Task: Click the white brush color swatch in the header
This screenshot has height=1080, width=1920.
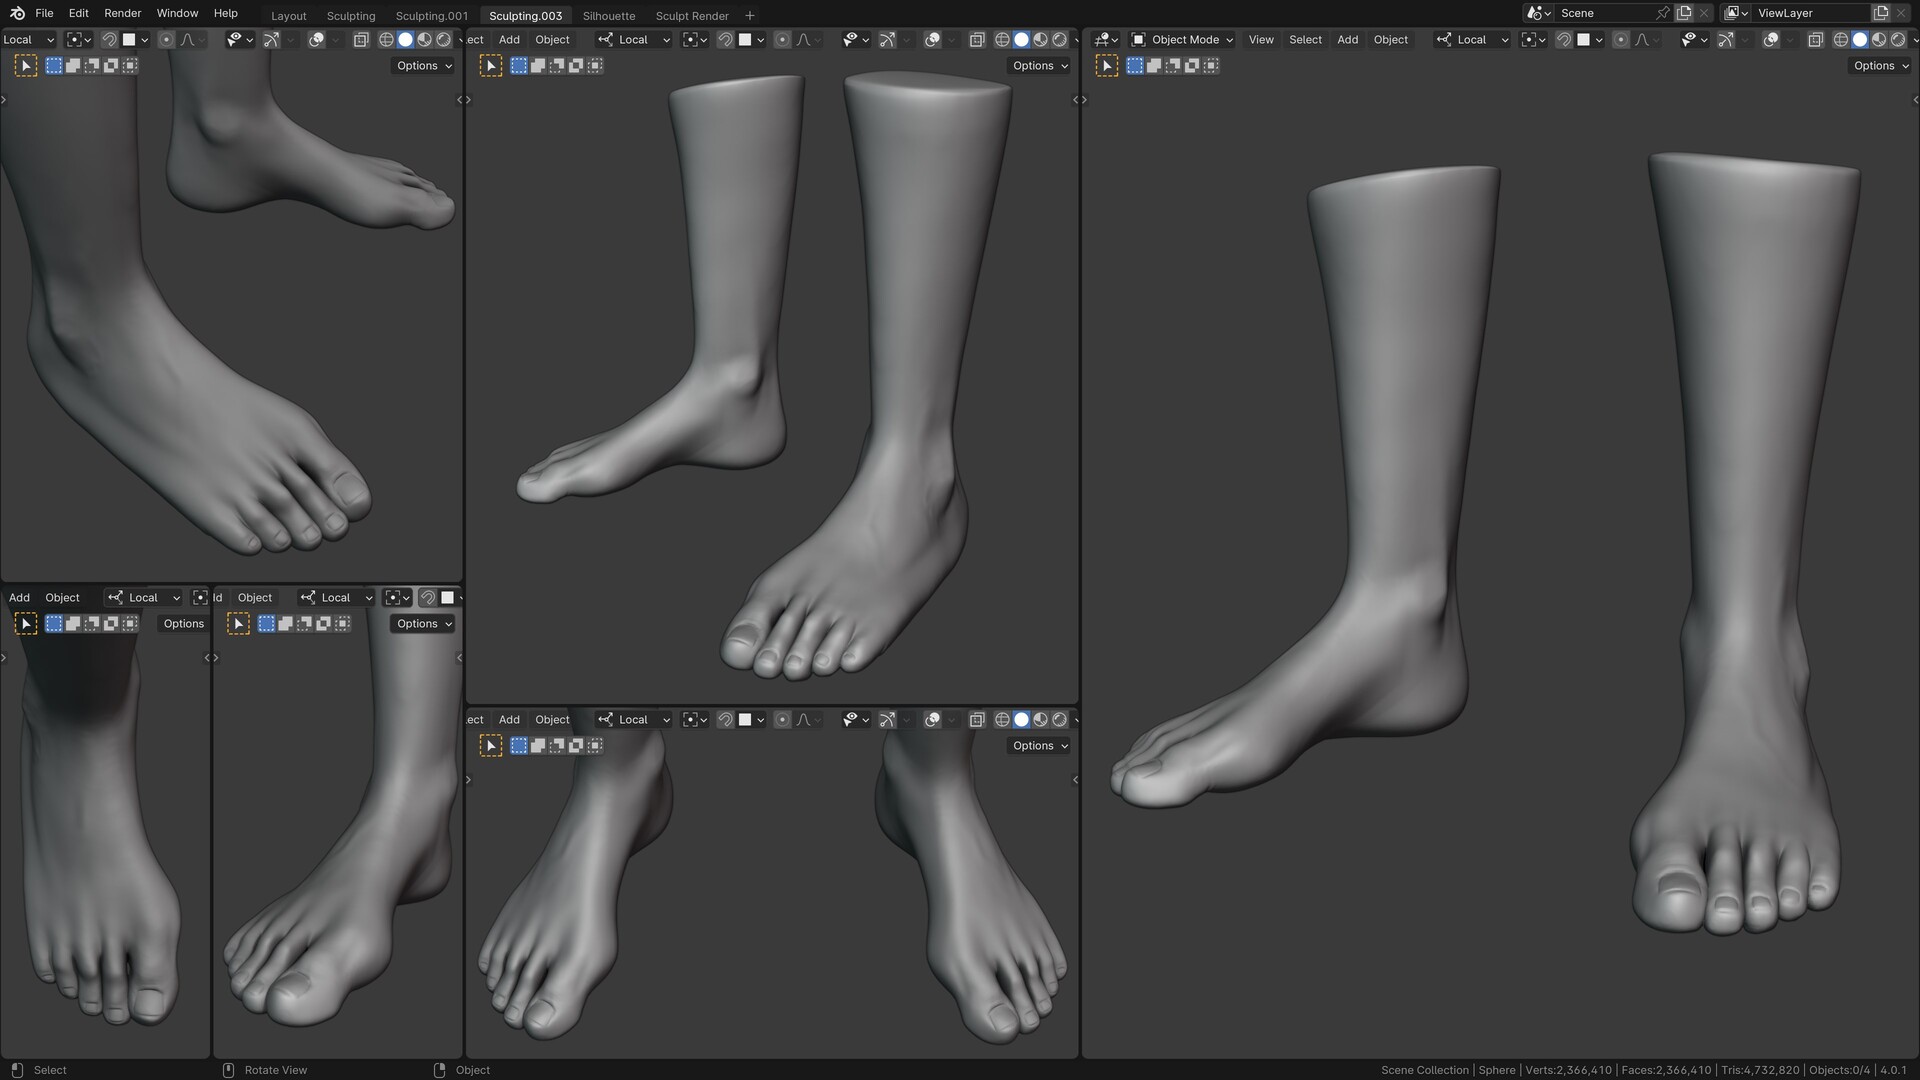Action: (1584, 39)
